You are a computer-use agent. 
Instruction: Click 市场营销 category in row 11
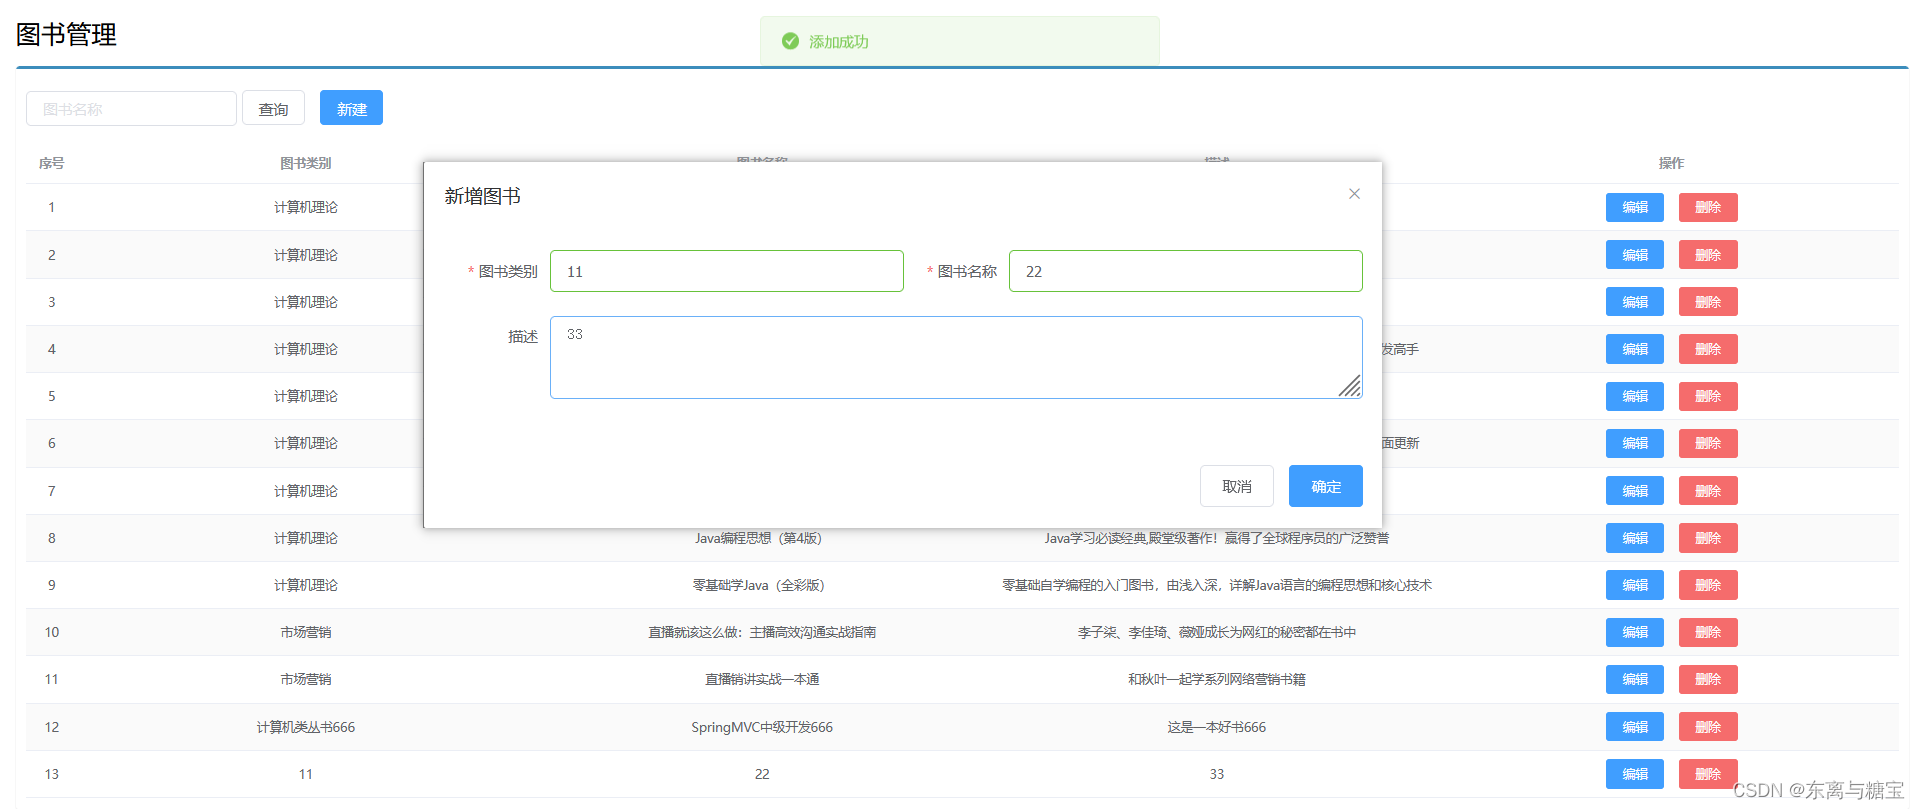pyautogui.click(x=306, y=679)
